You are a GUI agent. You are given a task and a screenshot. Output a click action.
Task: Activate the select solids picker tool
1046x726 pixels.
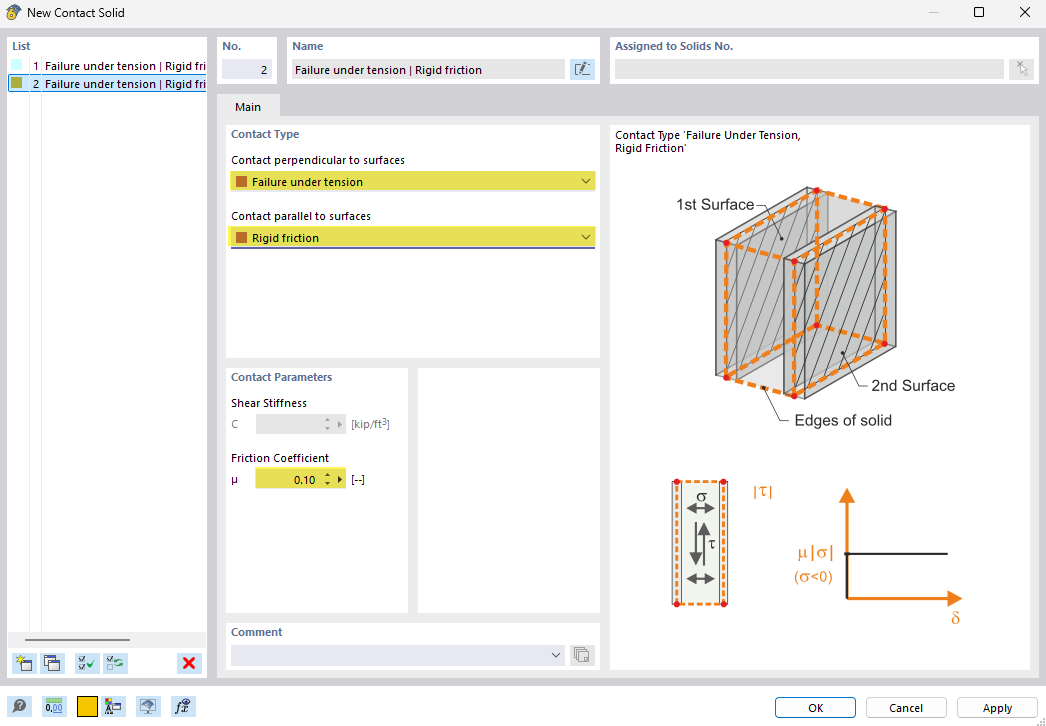click(x=1022, y=68)
